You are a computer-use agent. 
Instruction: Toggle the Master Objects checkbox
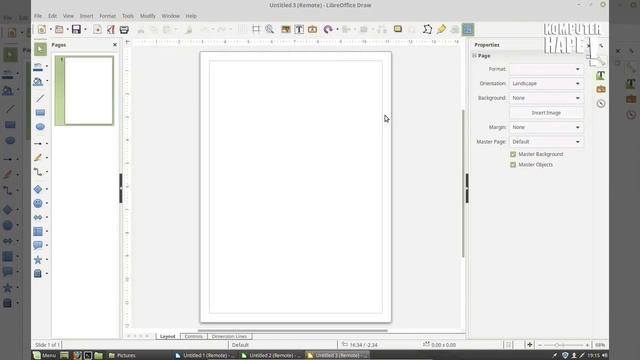pyautogui.click(x=513, y=165)
